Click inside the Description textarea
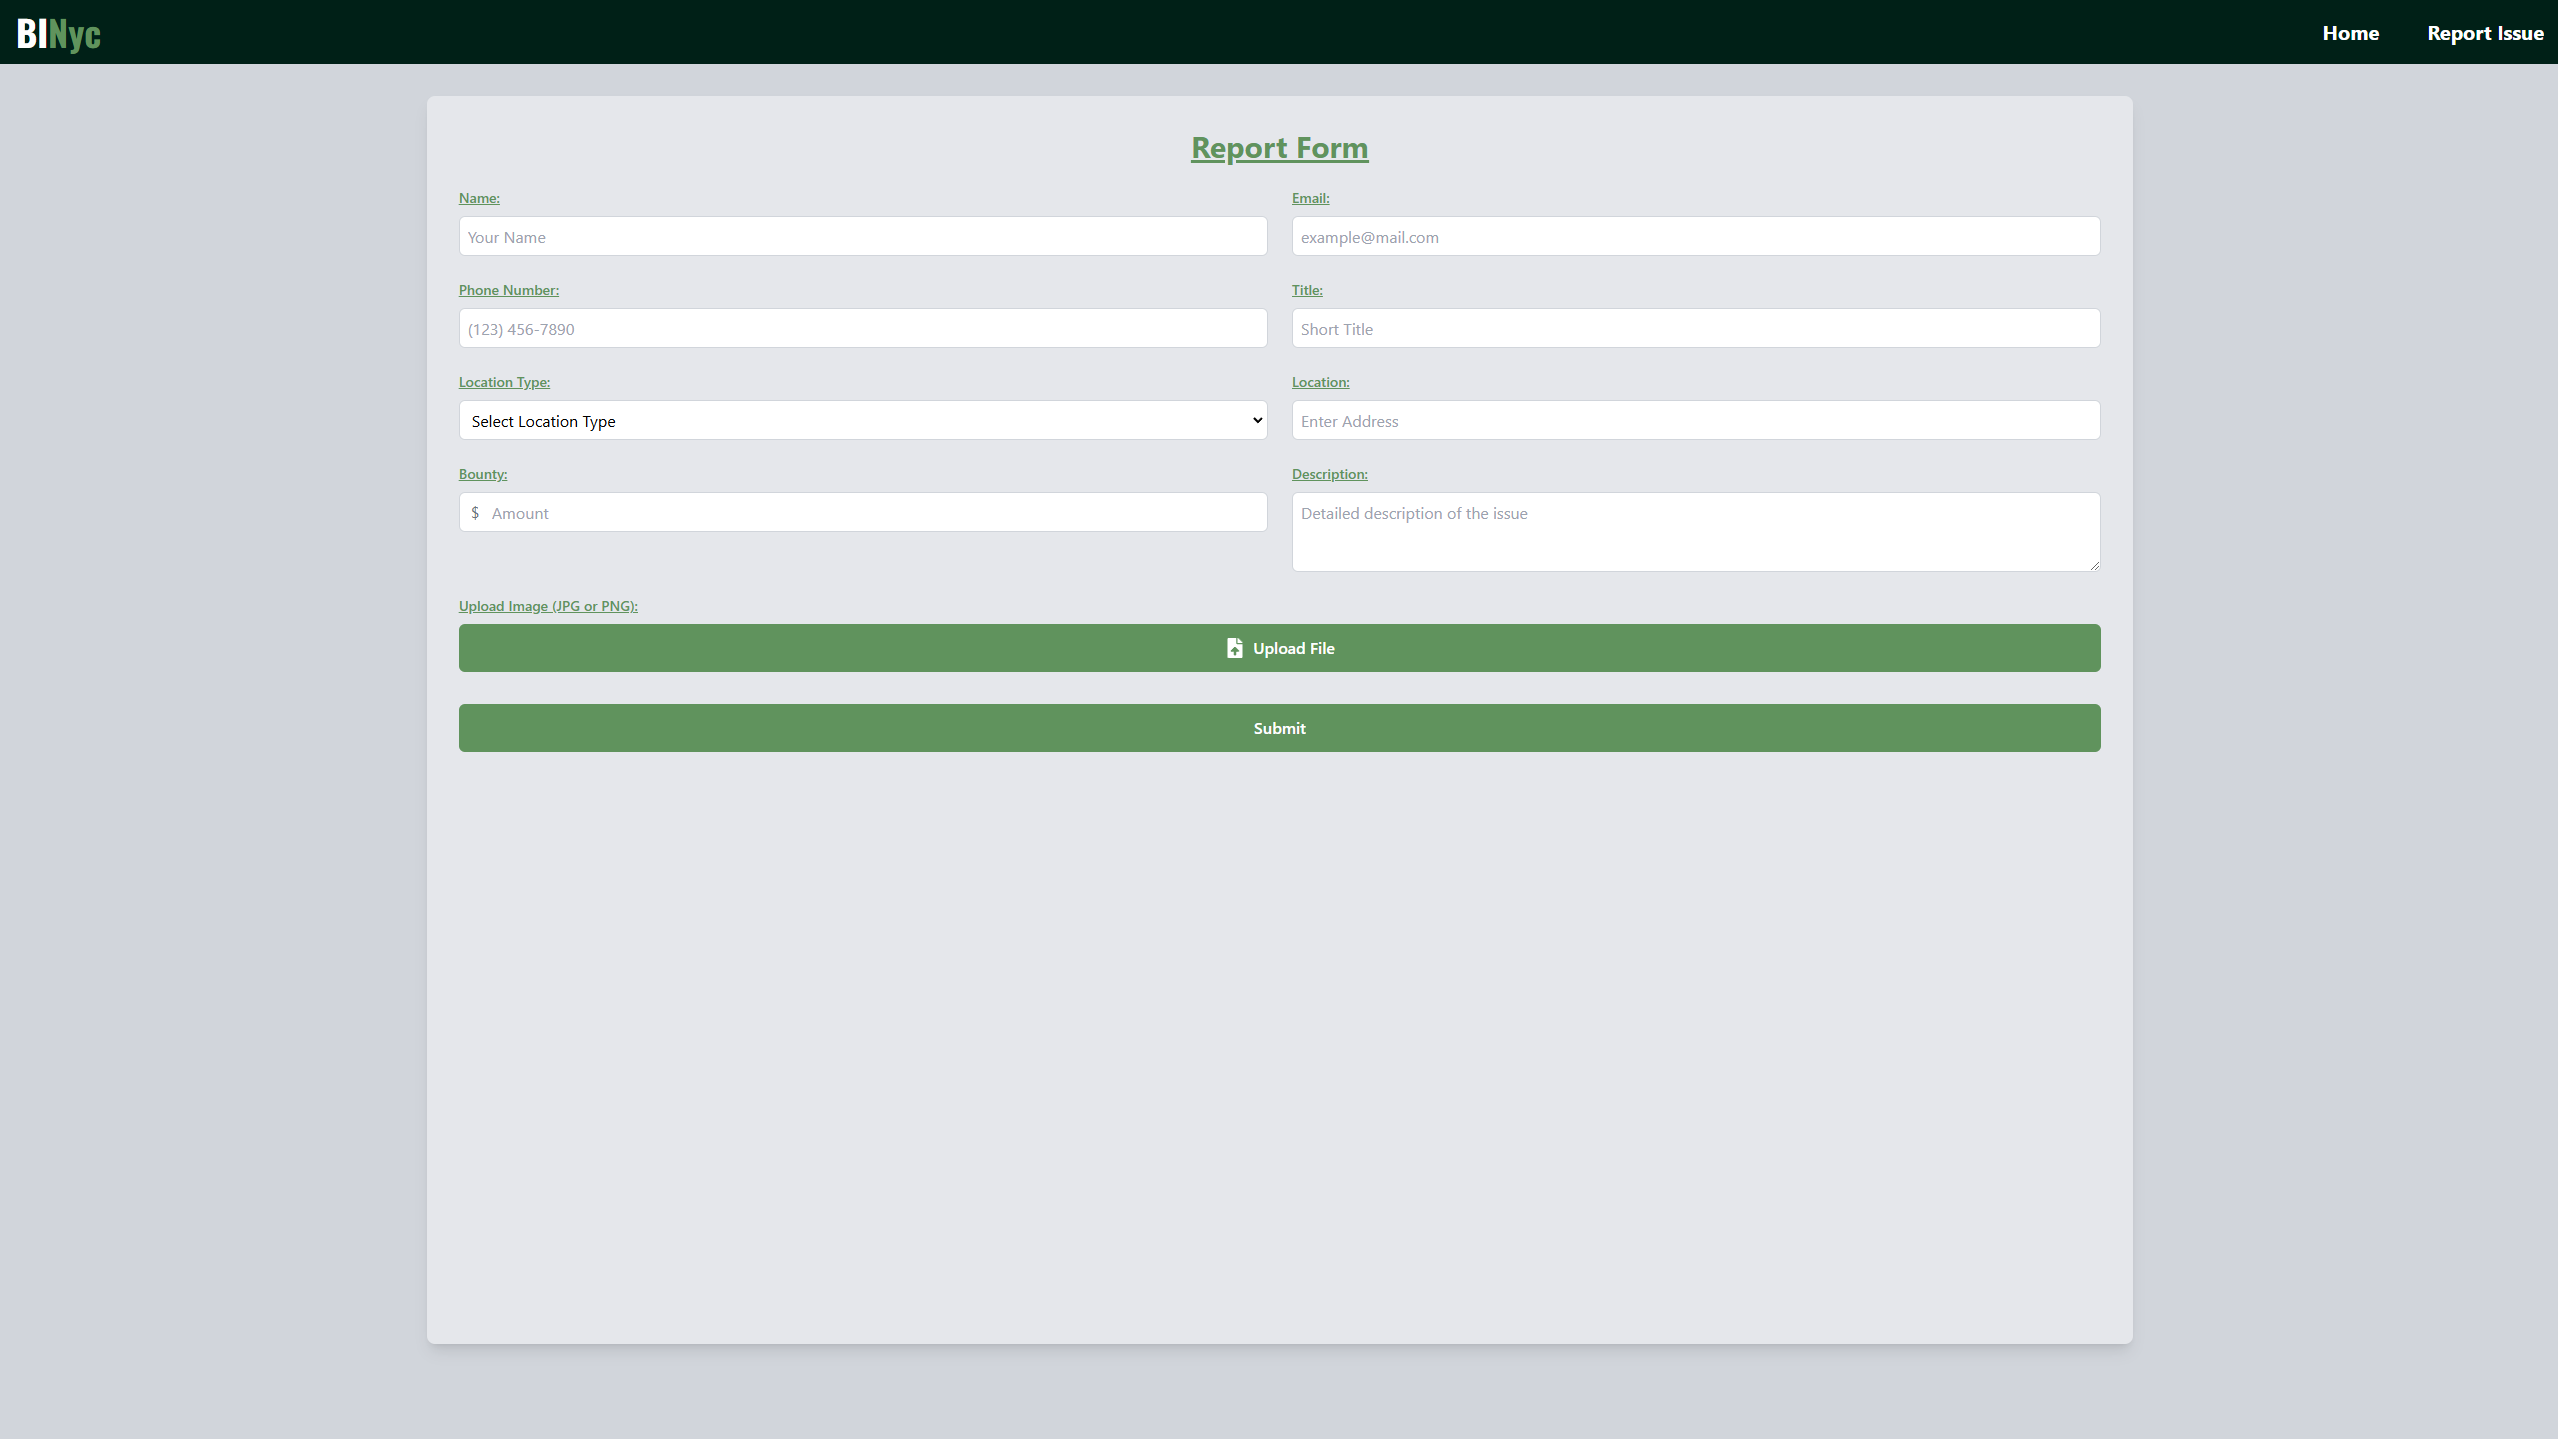The width and height of the screenshot is (2558, 1439). tap(1695, 532)
